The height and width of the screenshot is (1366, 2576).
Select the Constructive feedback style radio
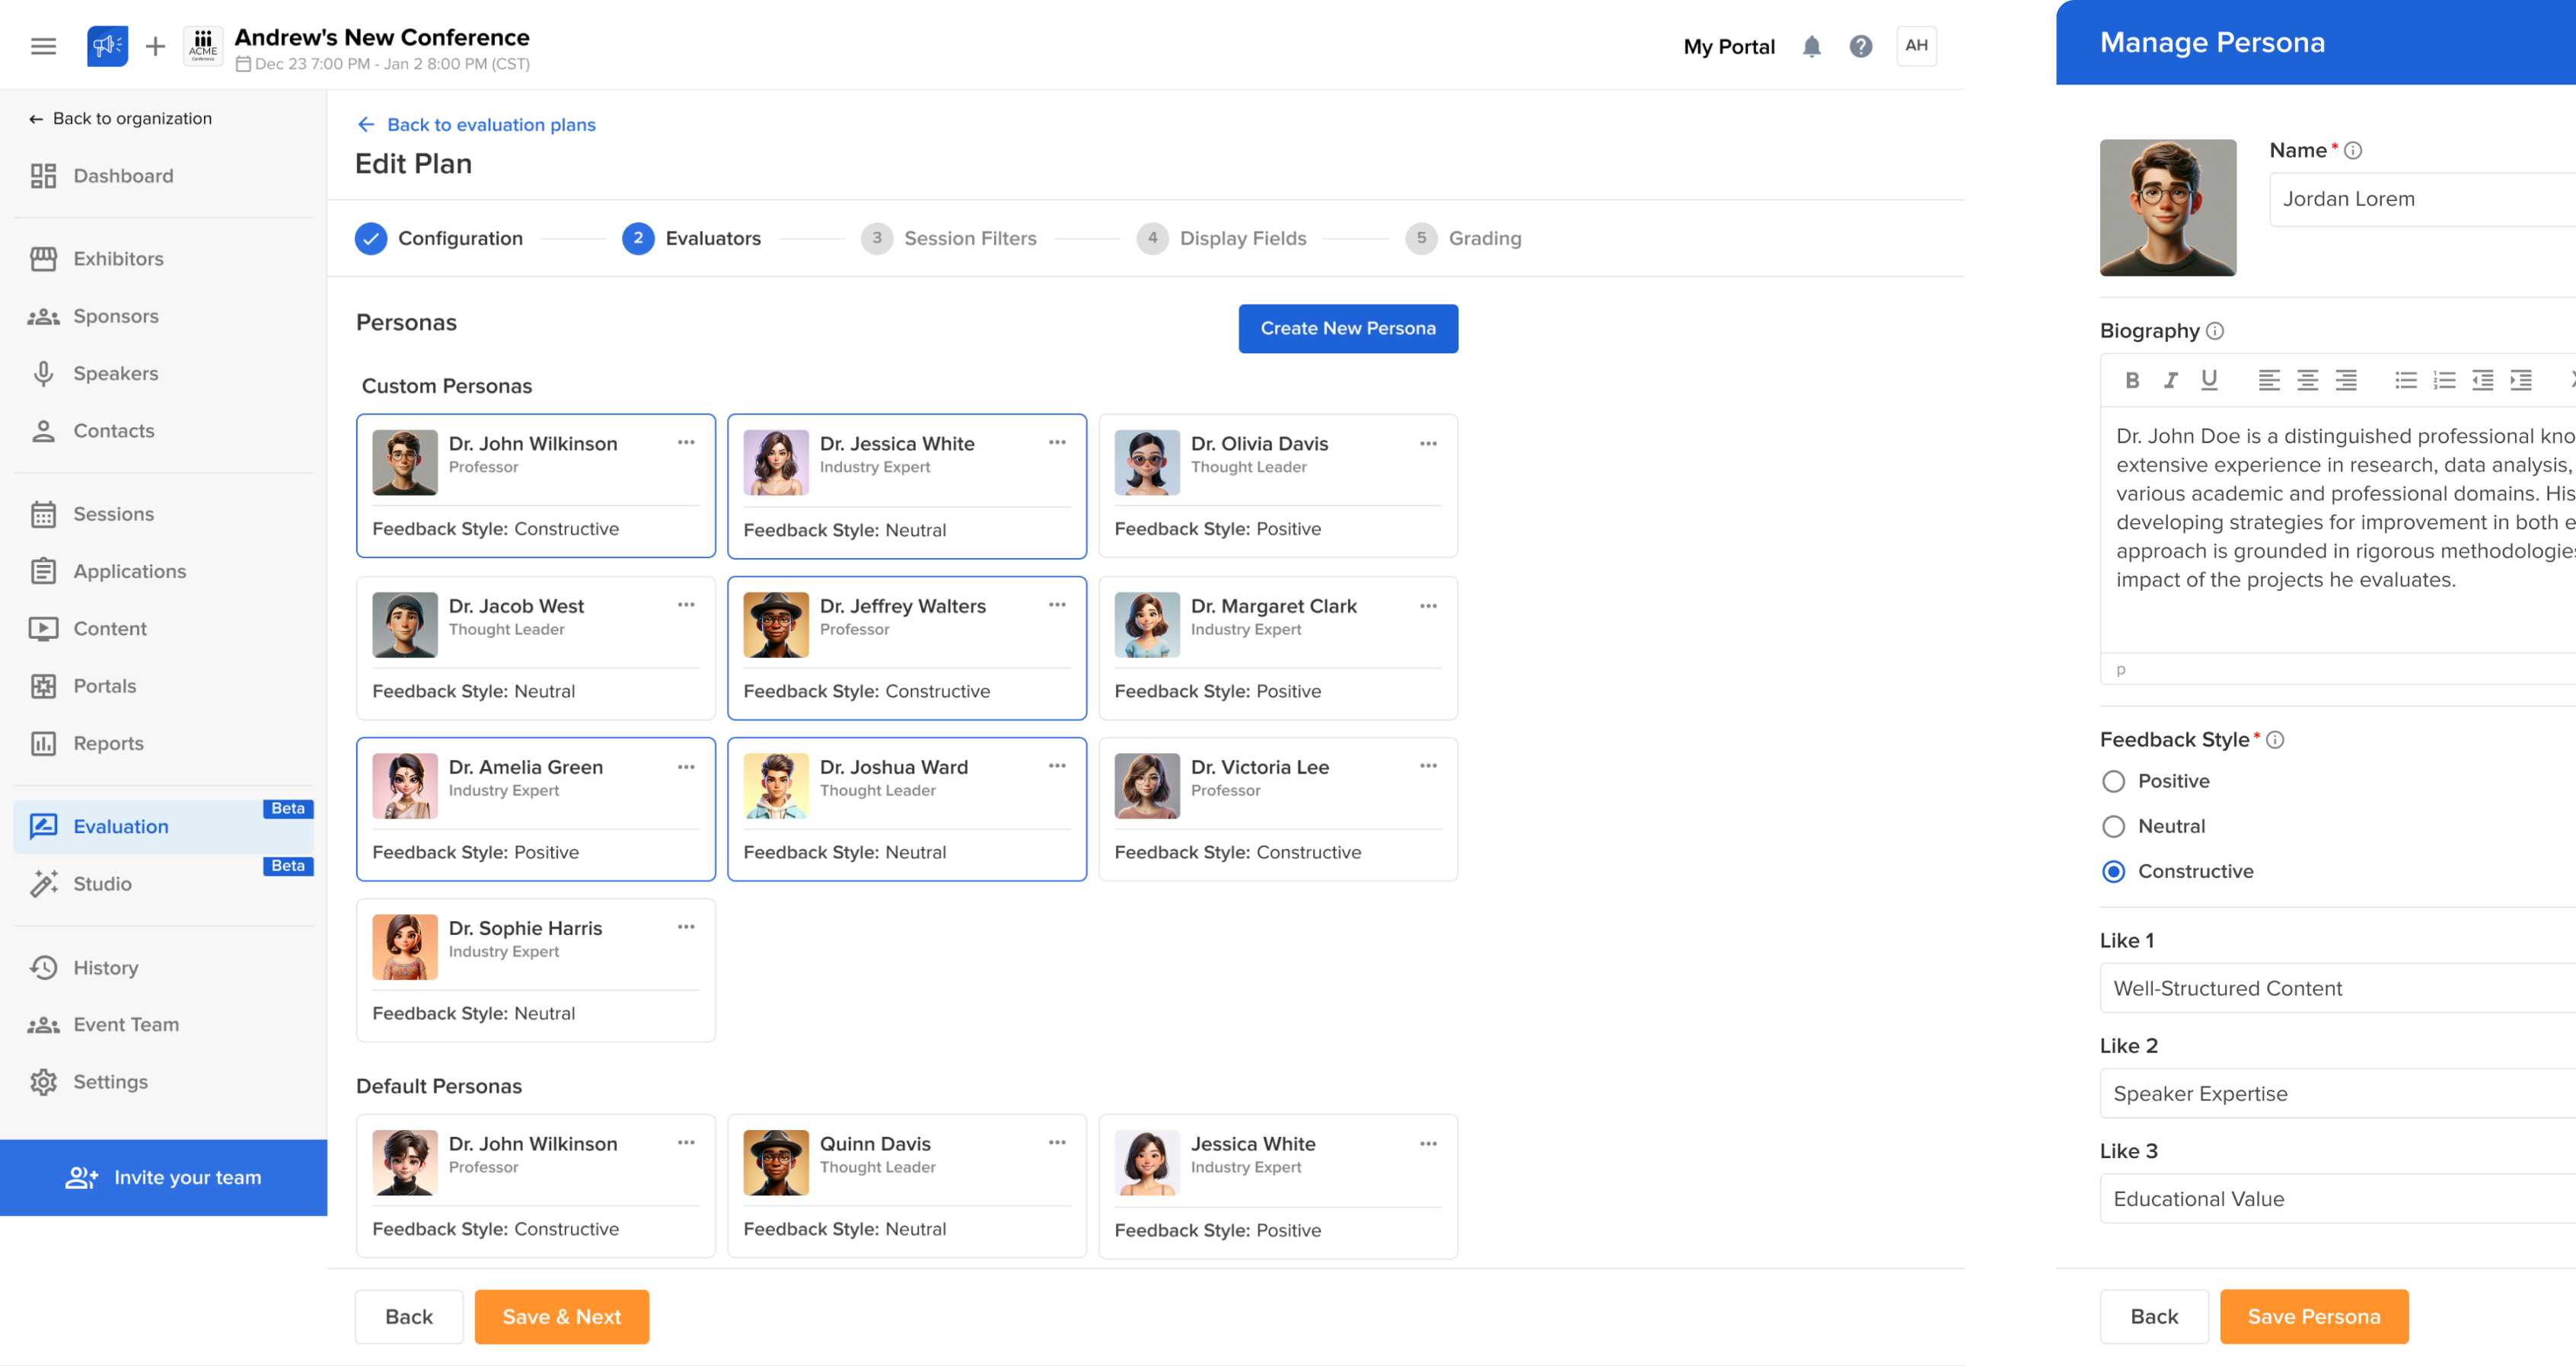(2113, 871)
